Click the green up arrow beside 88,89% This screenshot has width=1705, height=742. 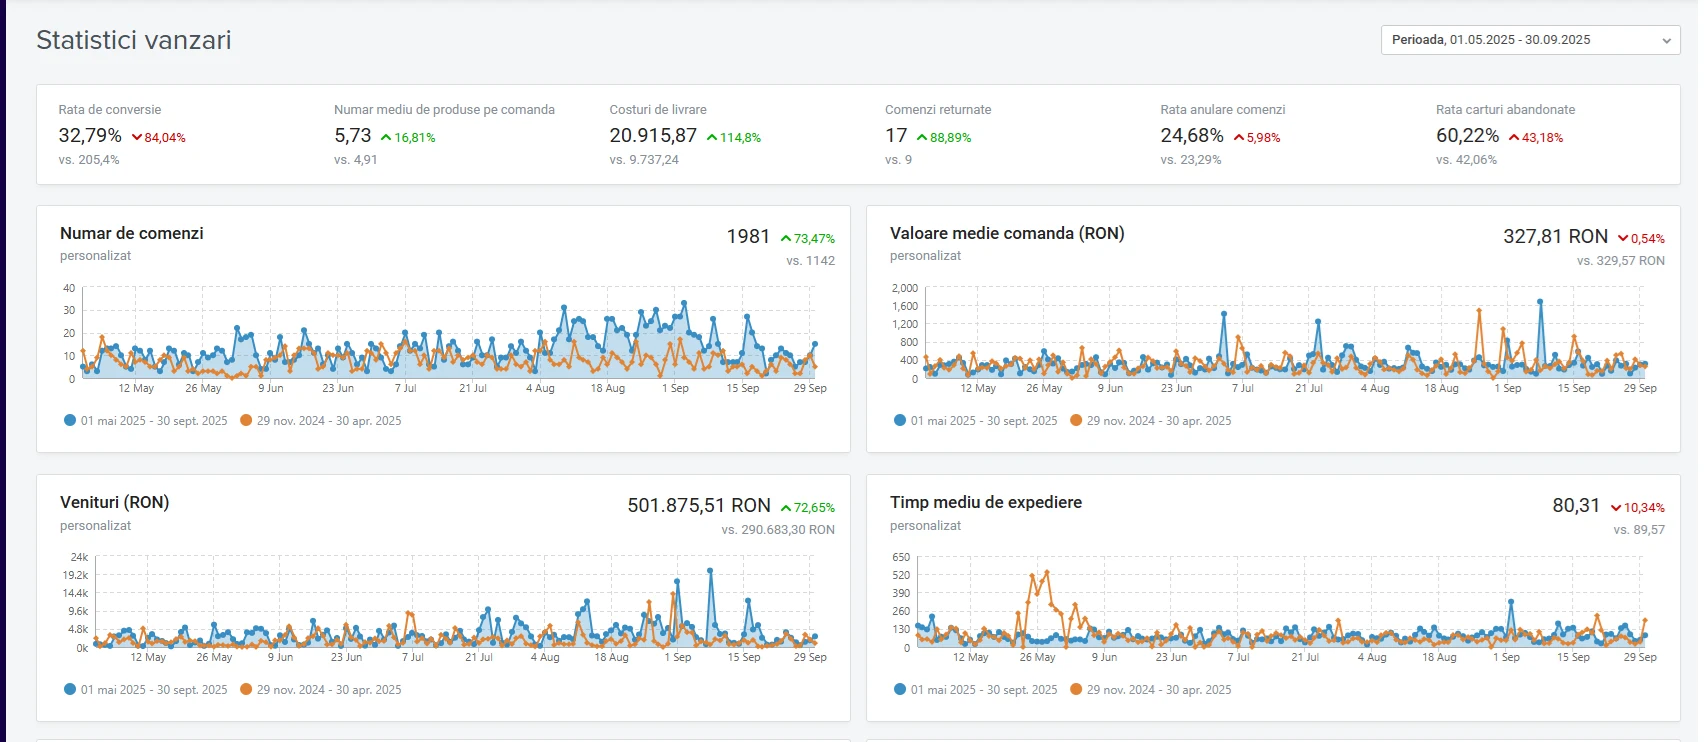(922, 138)
